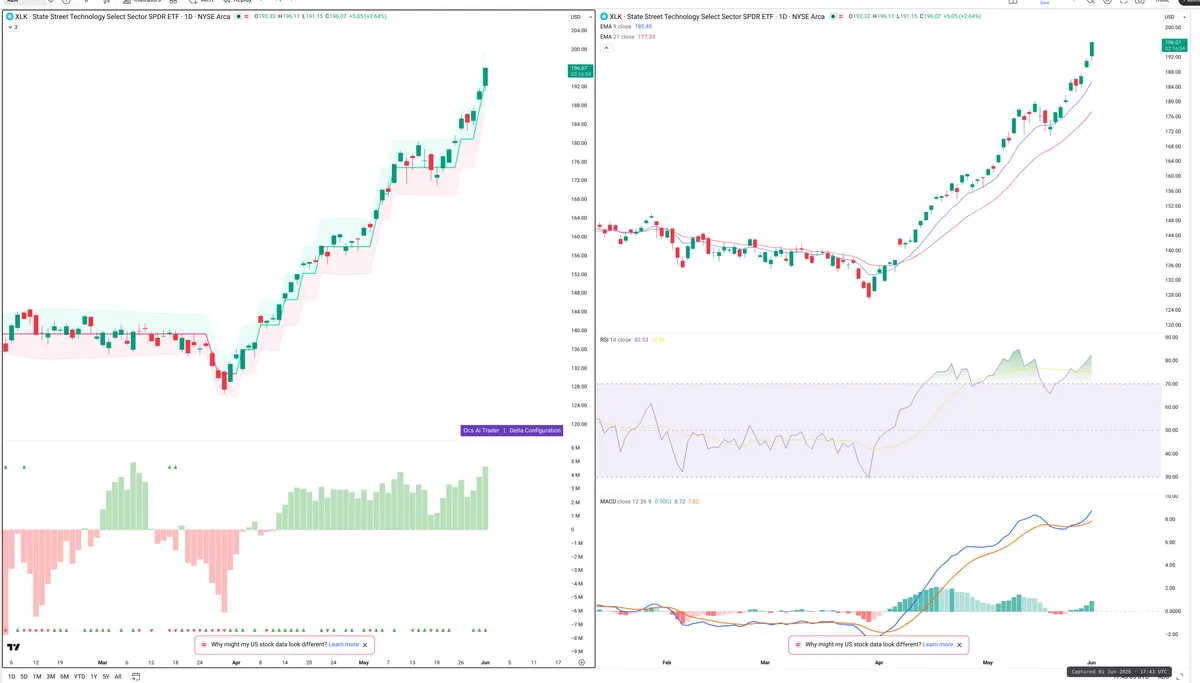Select the All time range
The height and width of the screenshot is (683, 1200).
coord(118,677)
